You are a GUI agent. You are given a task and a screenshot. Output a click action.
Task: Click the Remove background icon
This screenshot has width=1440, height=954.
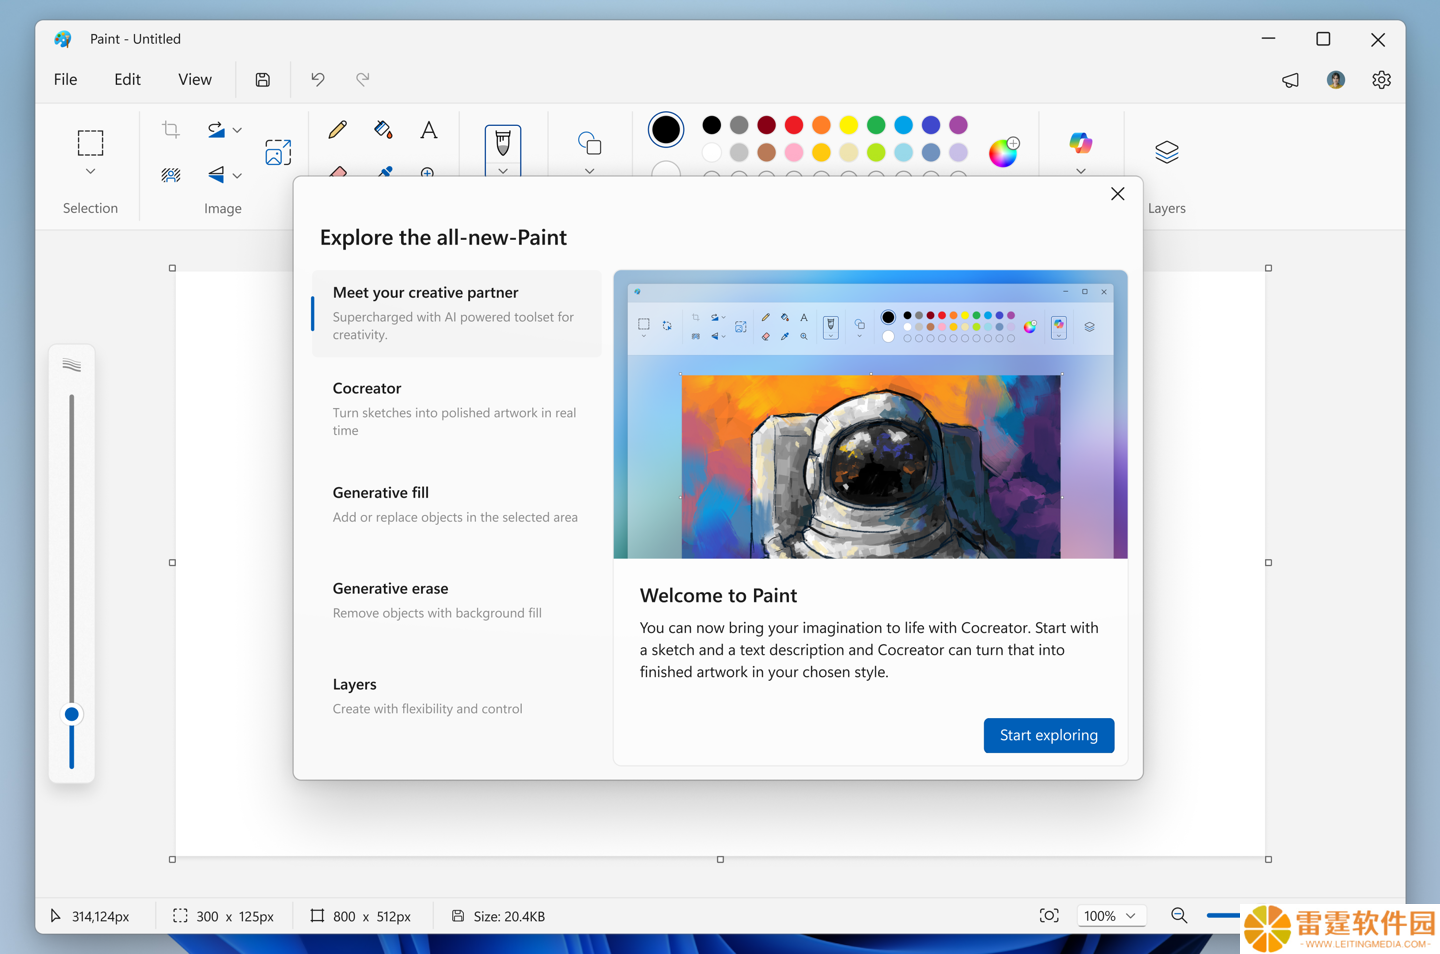pyautogui.click(x=171, y=175)
